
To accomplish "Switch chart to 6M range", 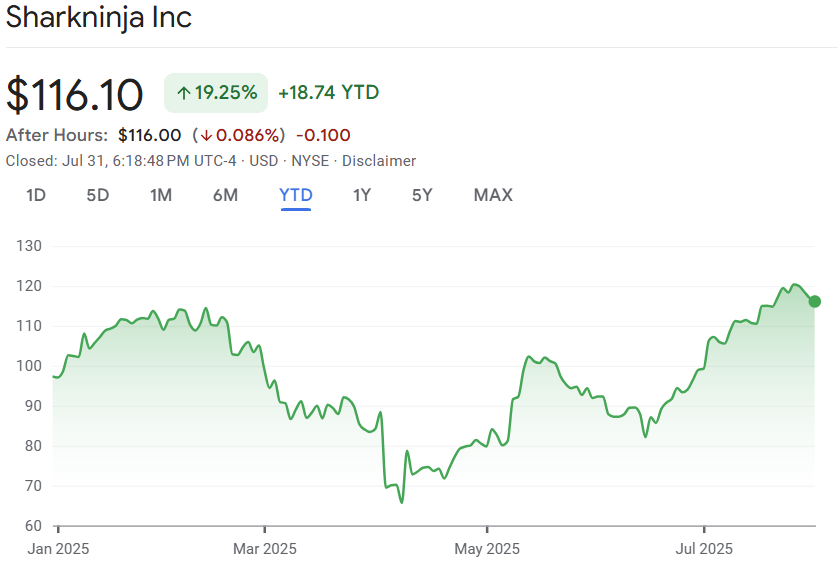I will (225, 195).
